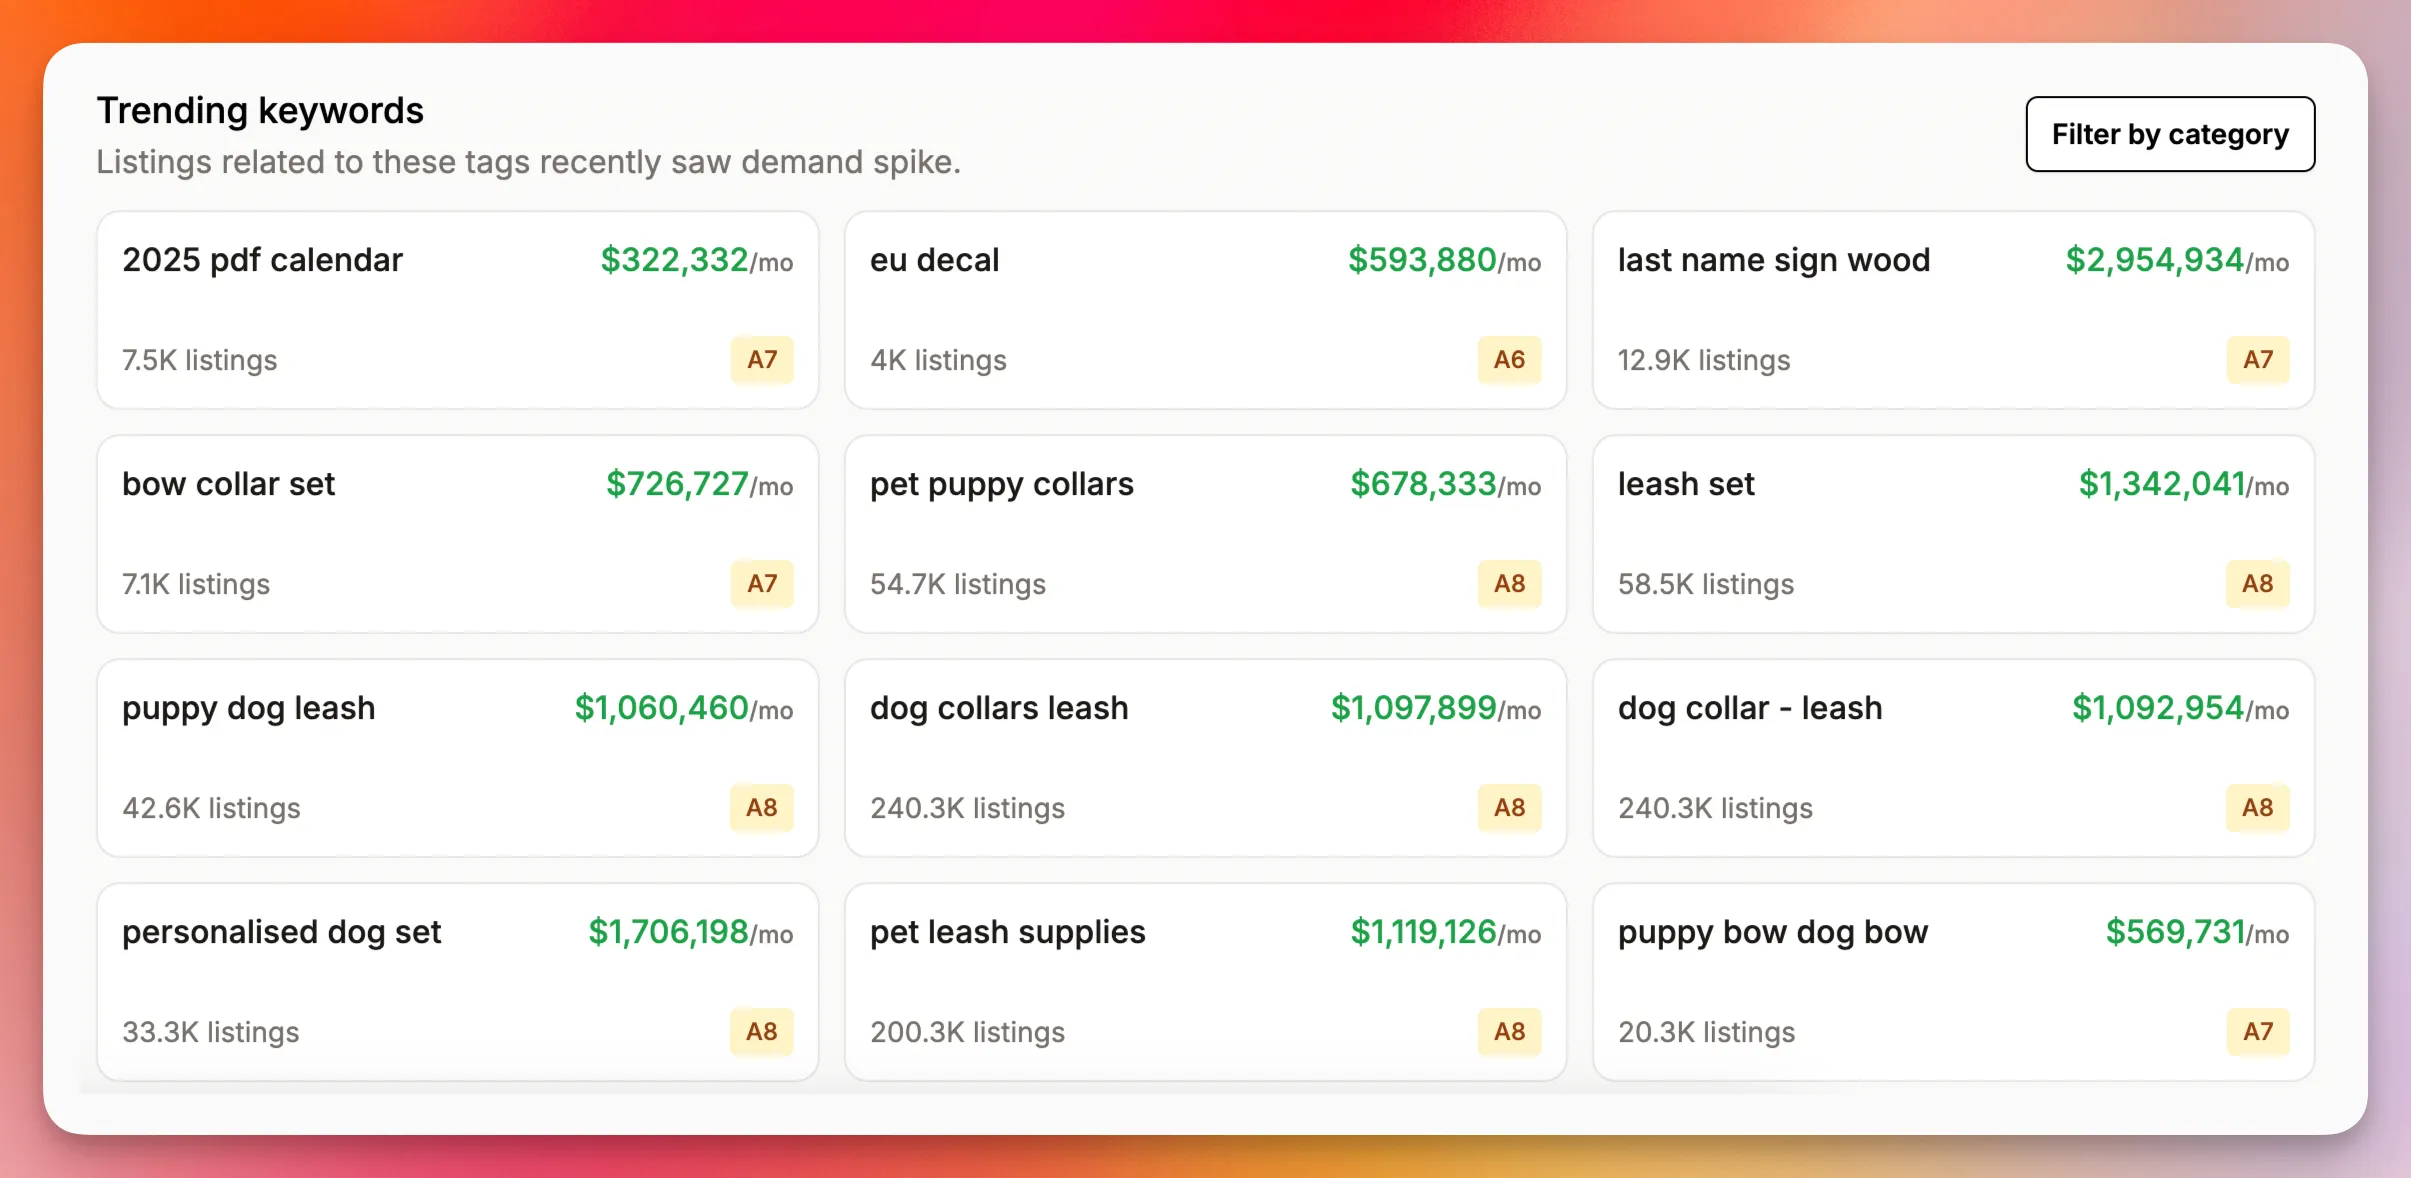This screenshot has height=1178, width=2411.
Task: Open the personalised dog set card
Action: pyautogui.click(x=456, y=982)
